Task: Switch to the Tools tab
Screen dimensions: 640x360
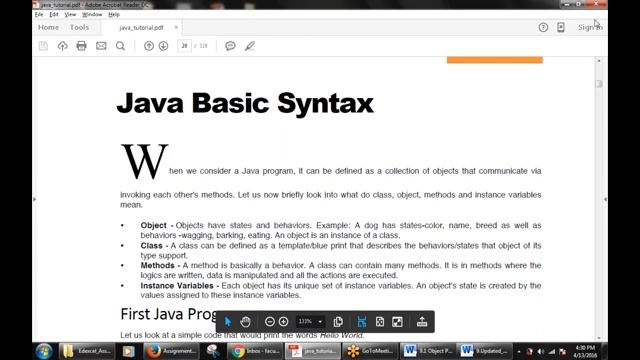Action: (79, 27)
